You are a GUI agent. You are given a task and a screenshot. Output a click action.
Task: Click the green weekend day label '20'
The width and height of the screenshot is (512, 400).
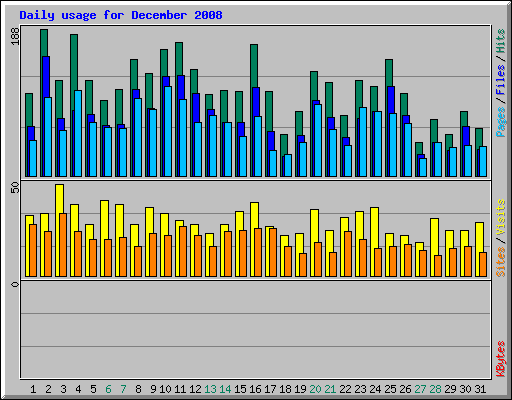315,389
